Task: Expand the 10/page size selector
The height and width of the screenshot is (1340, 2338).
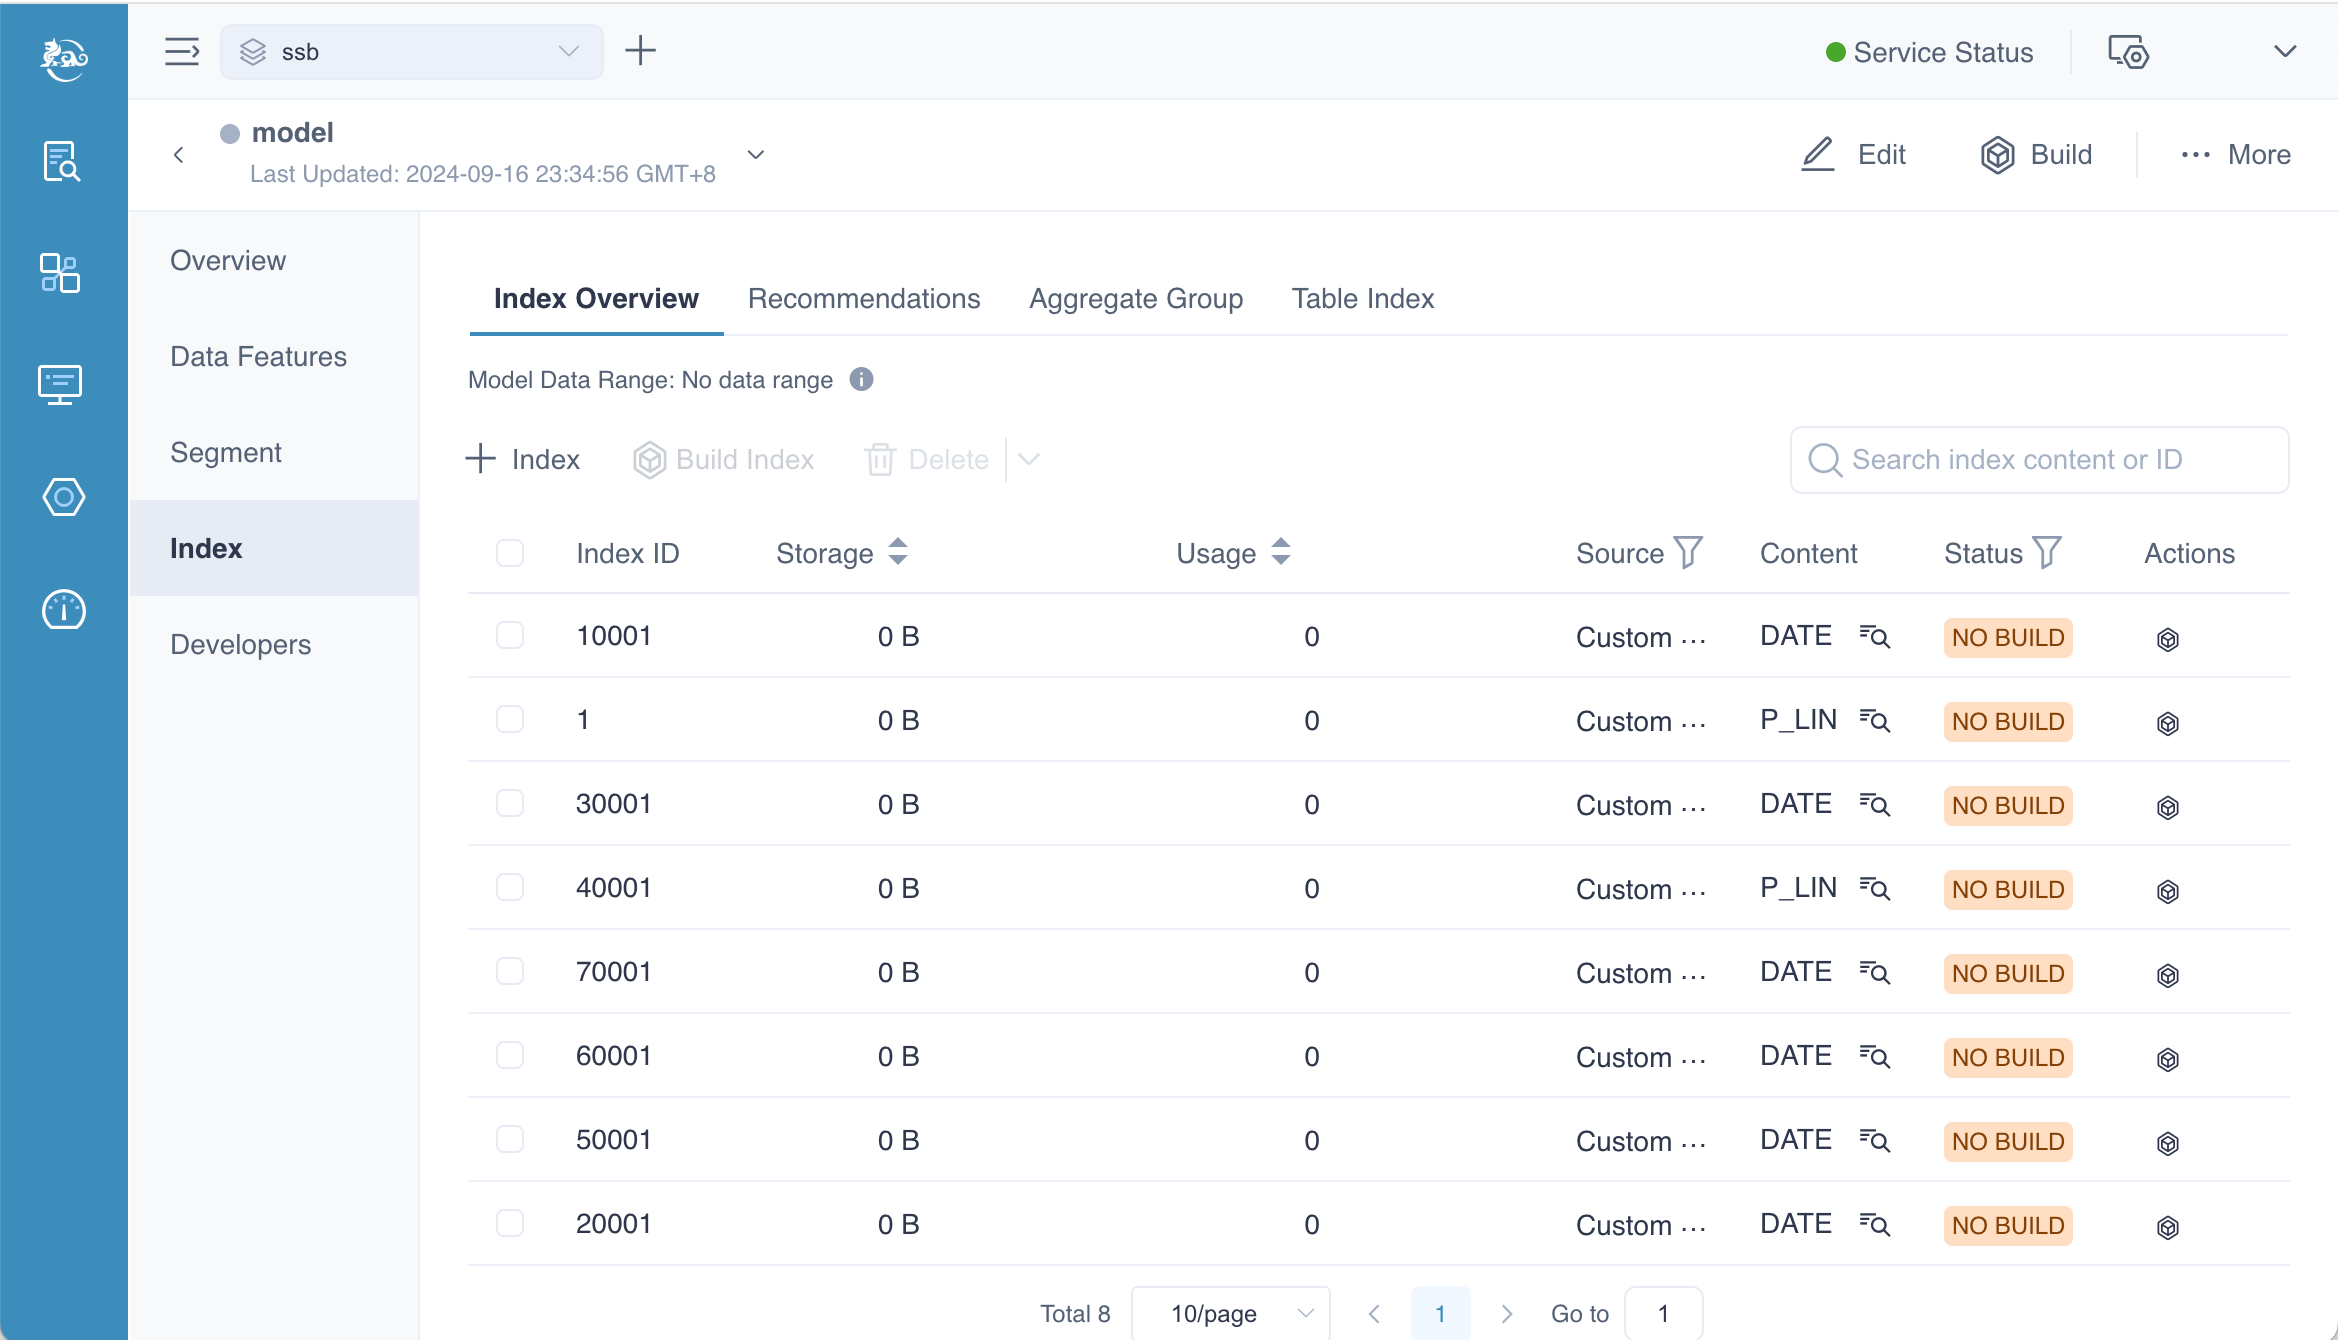Action: pyautogui.click(x=1232, y=1312)
